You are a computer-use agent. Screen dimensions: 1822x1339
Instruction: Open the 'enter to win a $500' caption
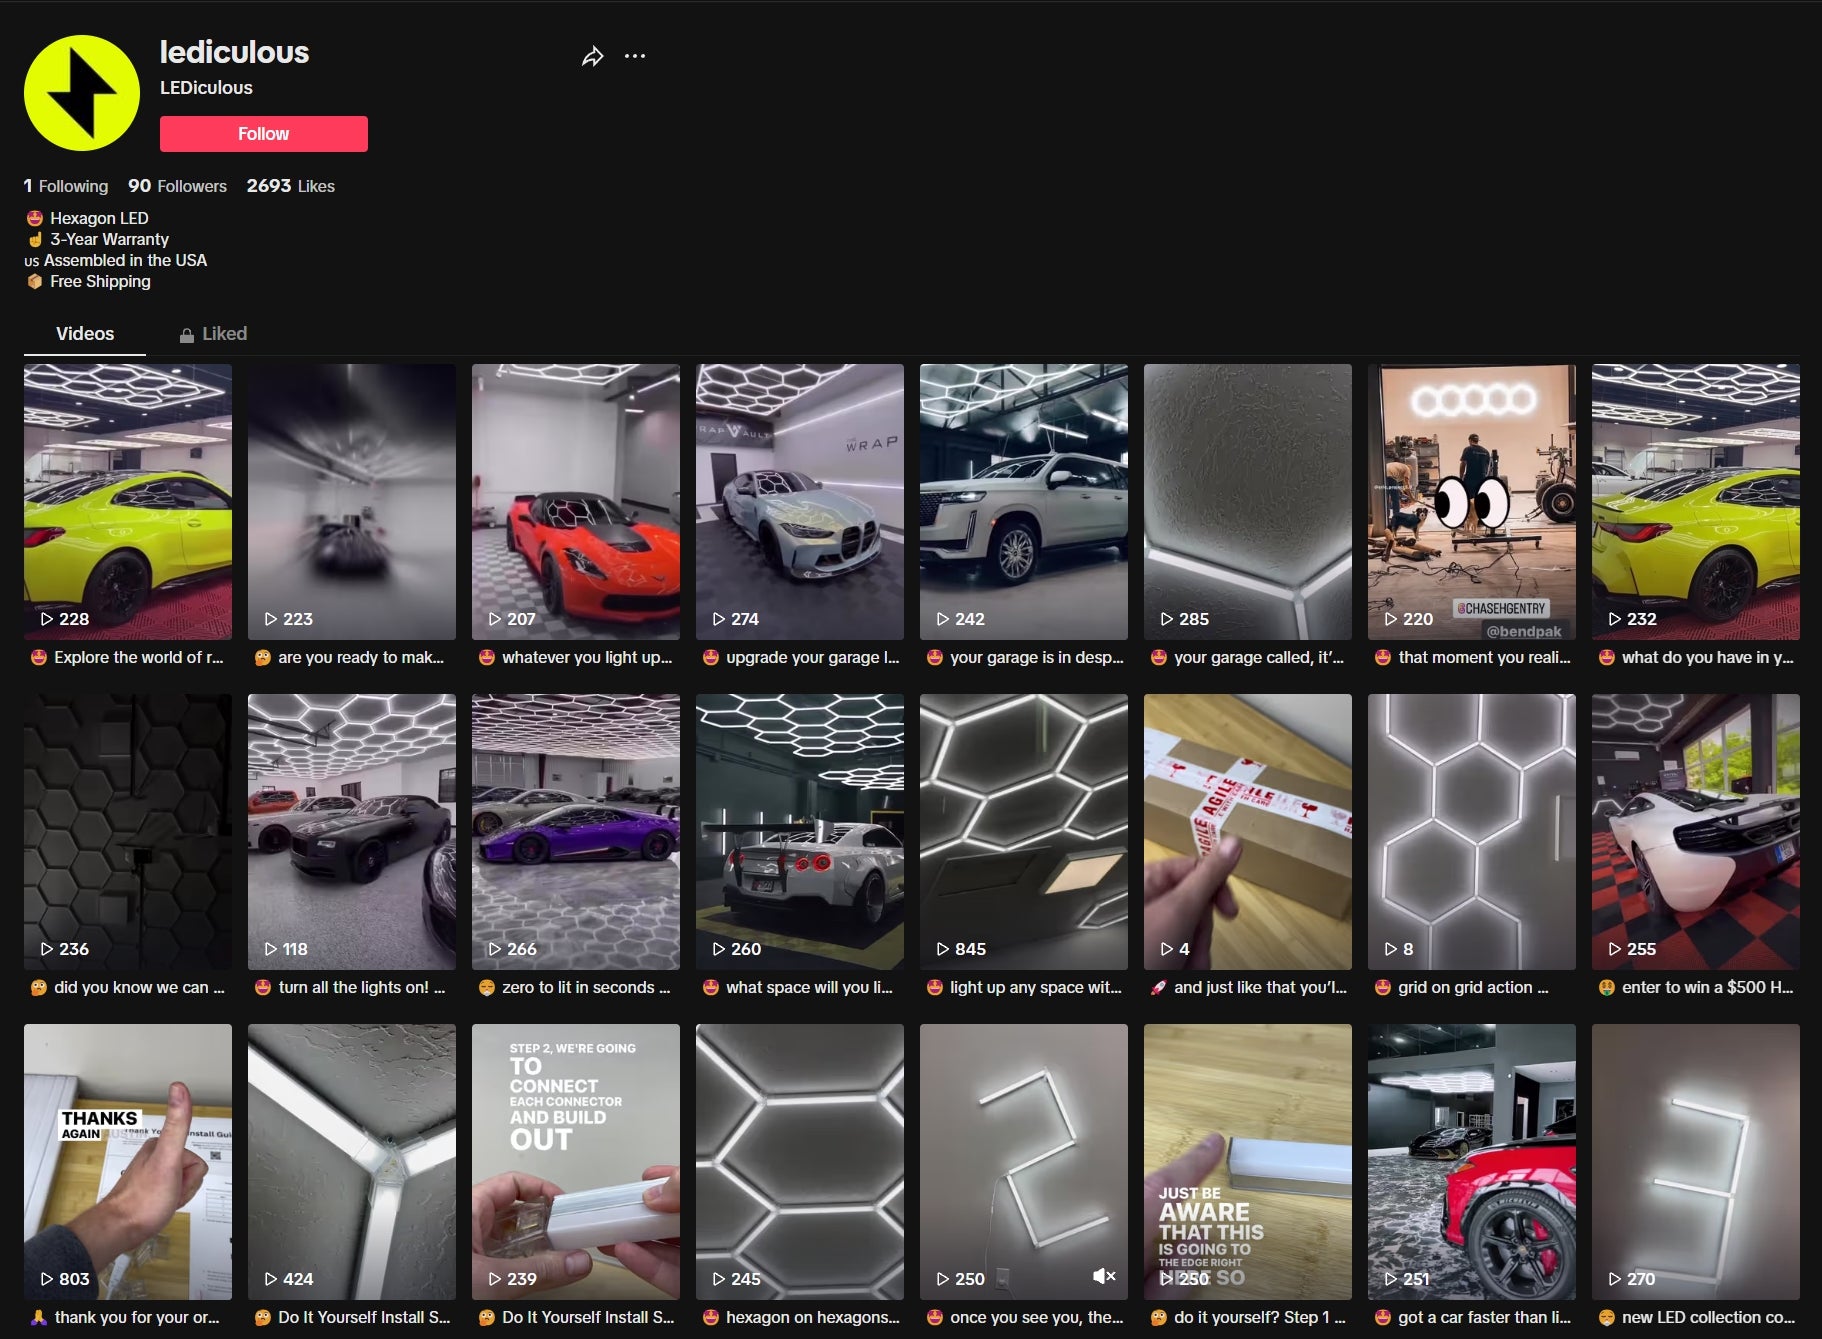click(1706, 987)
